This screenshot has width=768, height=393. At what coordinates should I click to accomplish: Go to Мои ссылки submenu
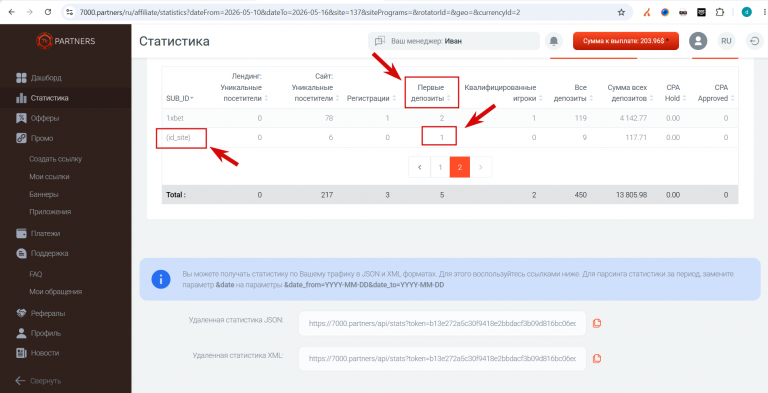point(49,176)
